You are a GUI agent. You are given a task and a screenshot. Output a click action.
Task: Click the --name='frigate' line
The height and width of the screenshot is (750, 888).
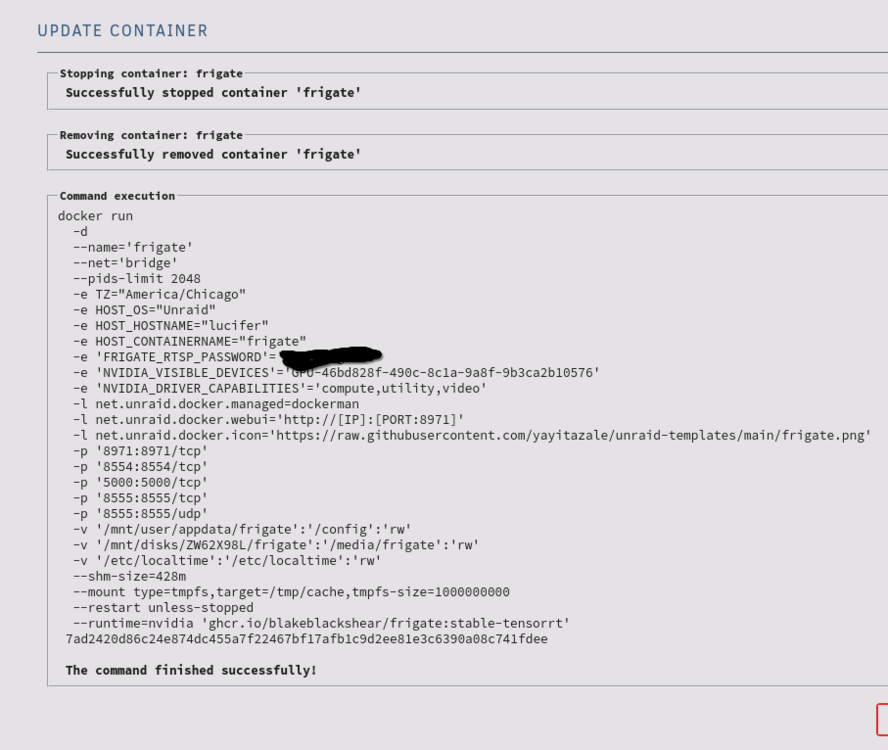[133, 248]
